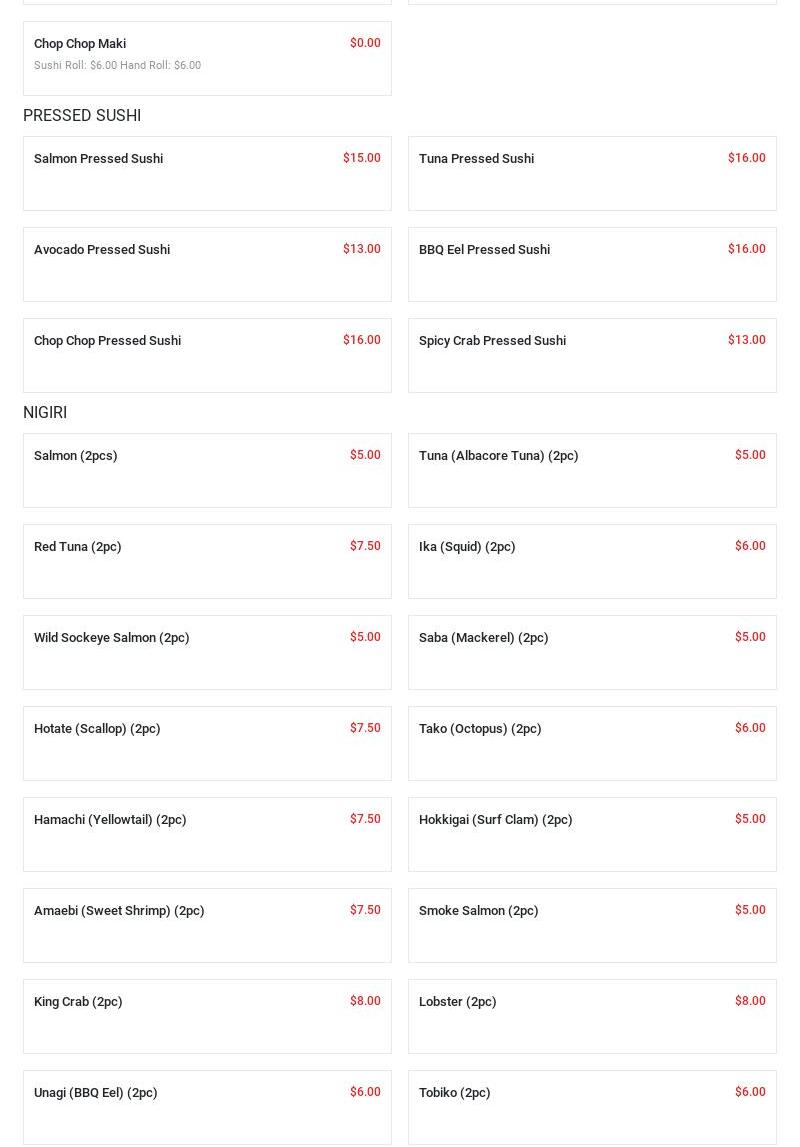This screenshot has width=800, height=1147.
Task: Pick Tako (Octopus) nigiri
Action: (x=480, y=729)
